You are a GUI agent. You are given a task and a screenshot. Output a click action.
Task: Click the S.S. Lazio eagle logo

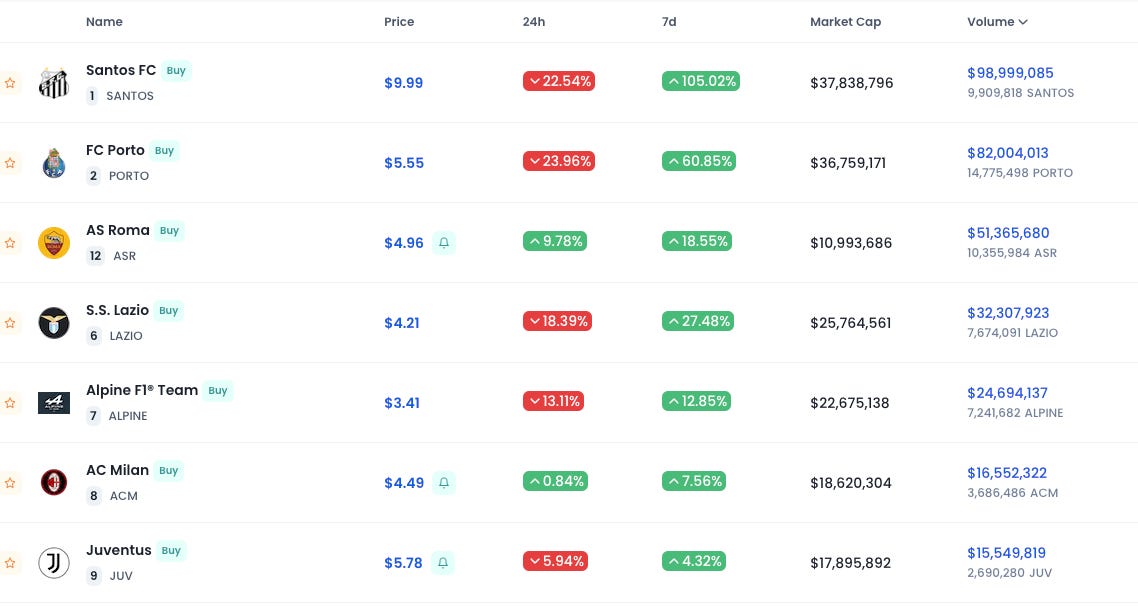54,322
